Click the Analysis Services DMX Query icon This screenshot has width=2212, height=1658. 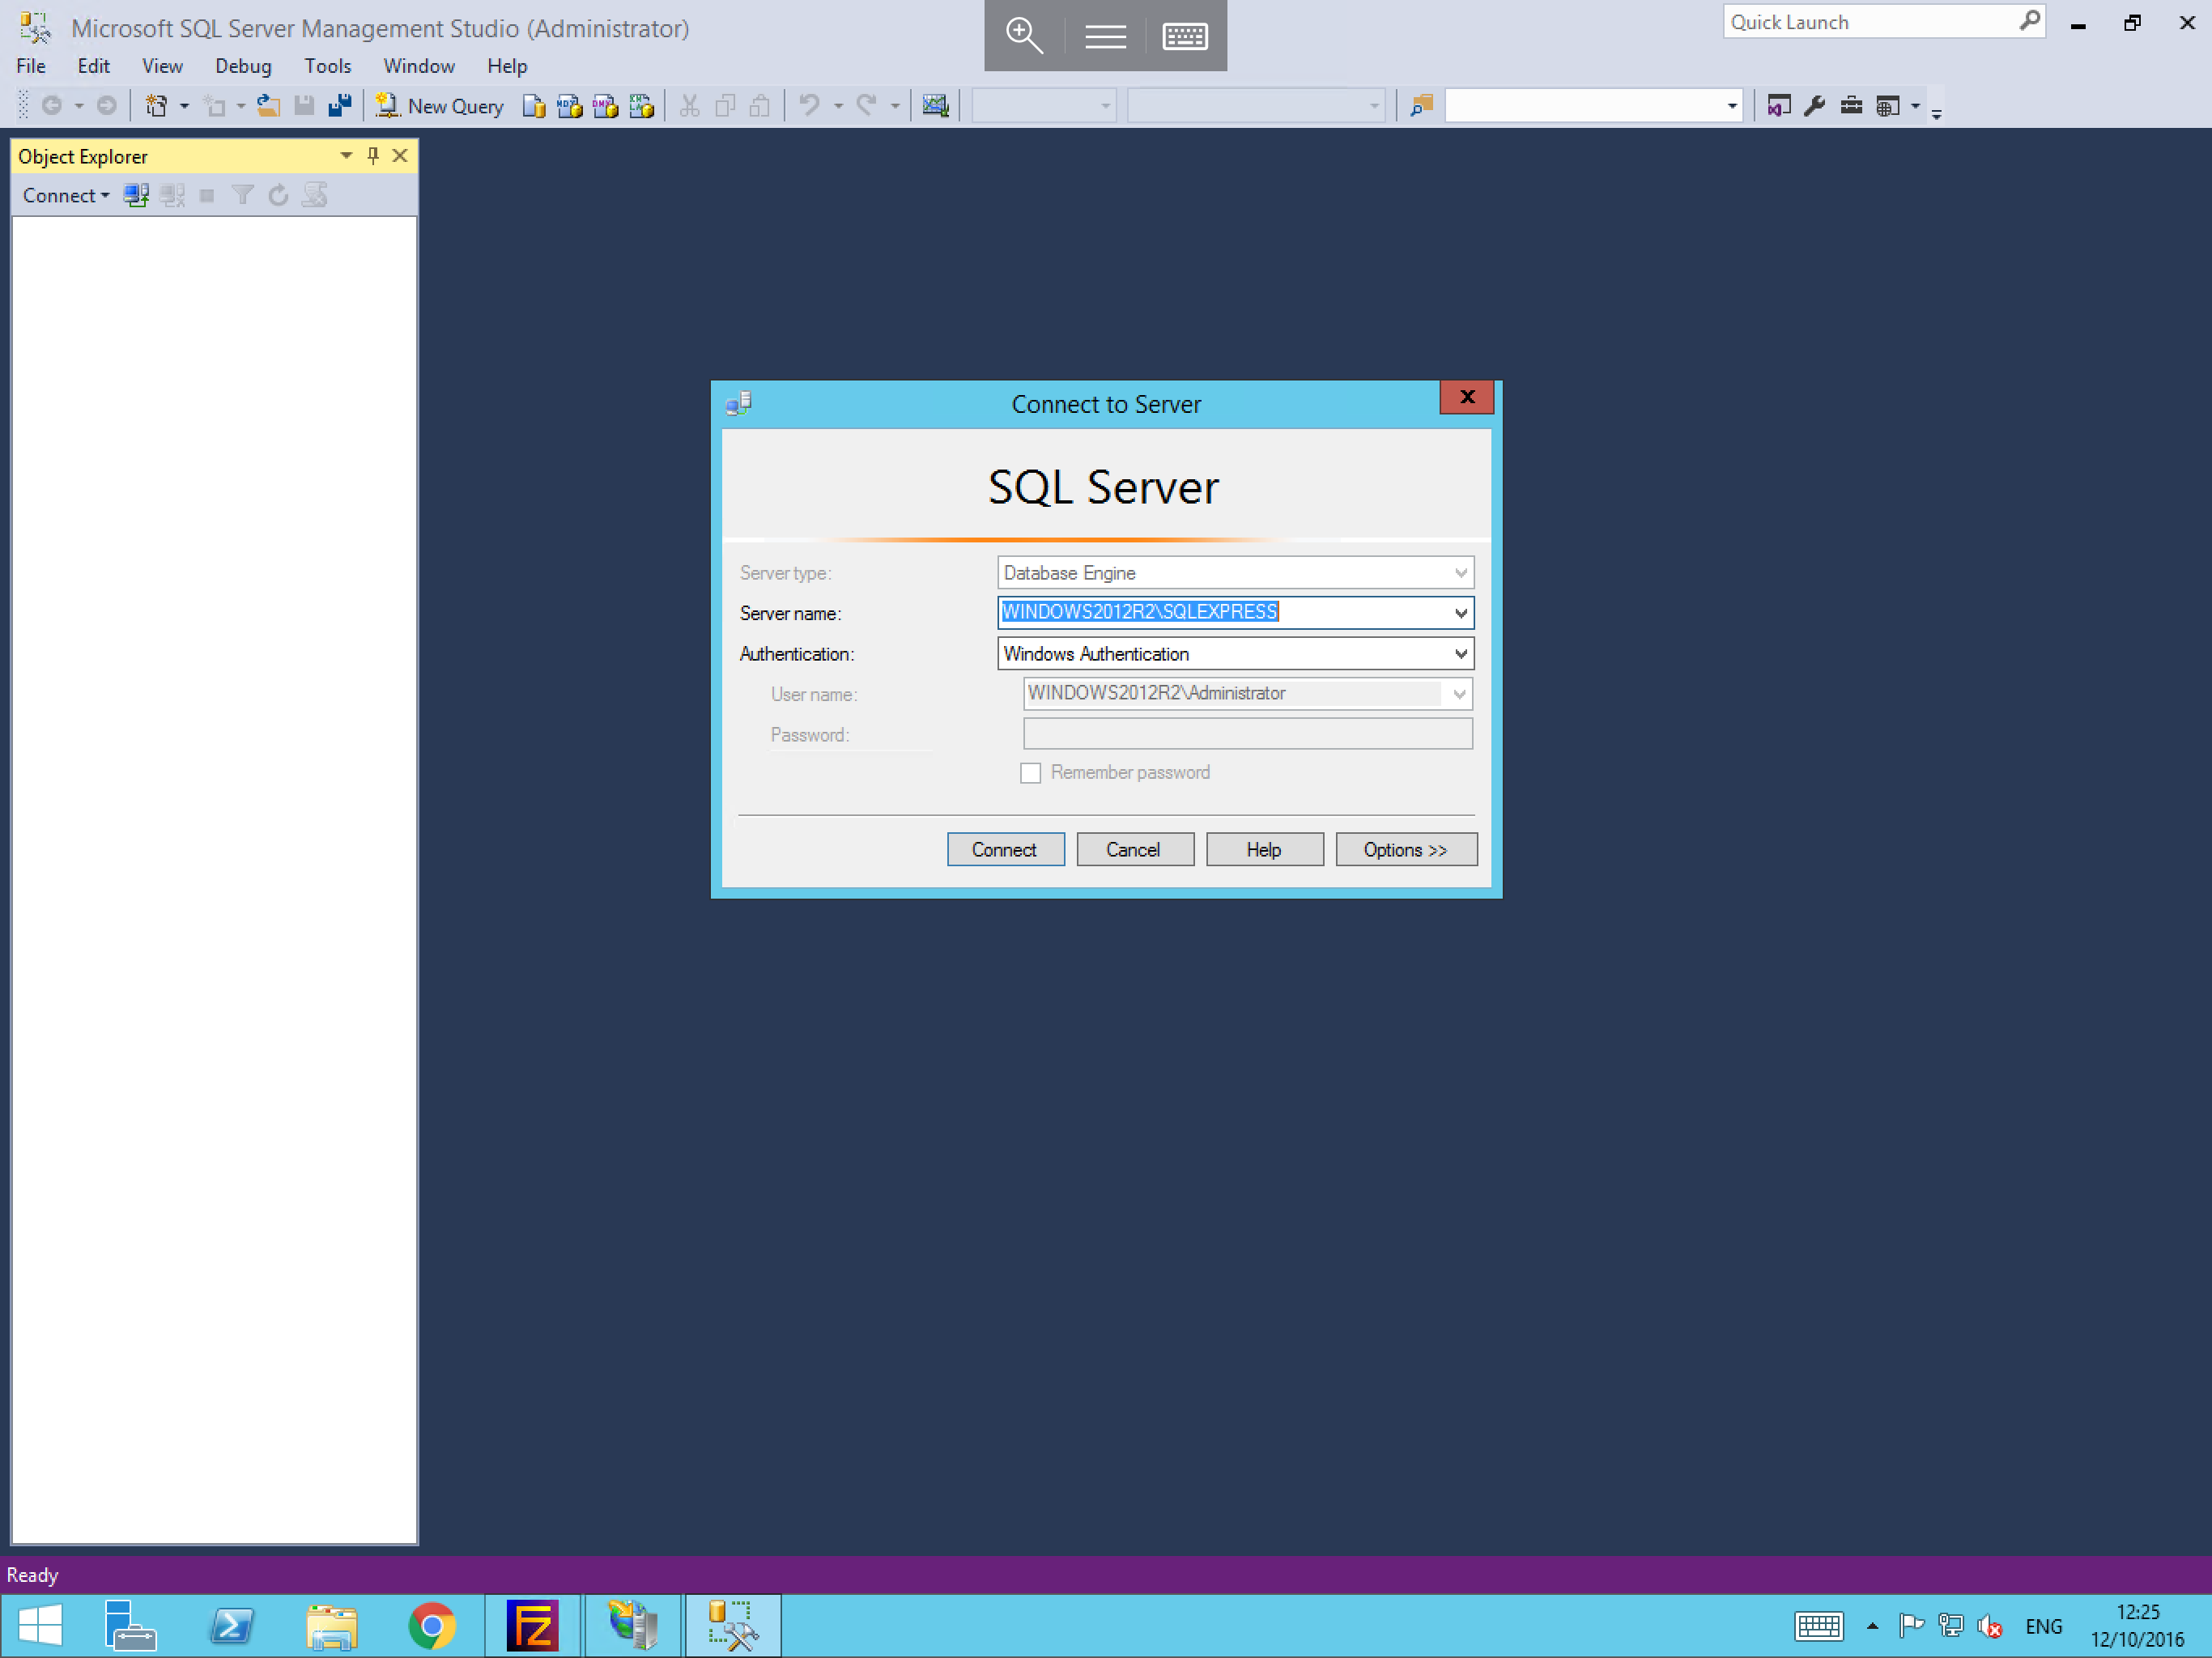coord(606,106)
